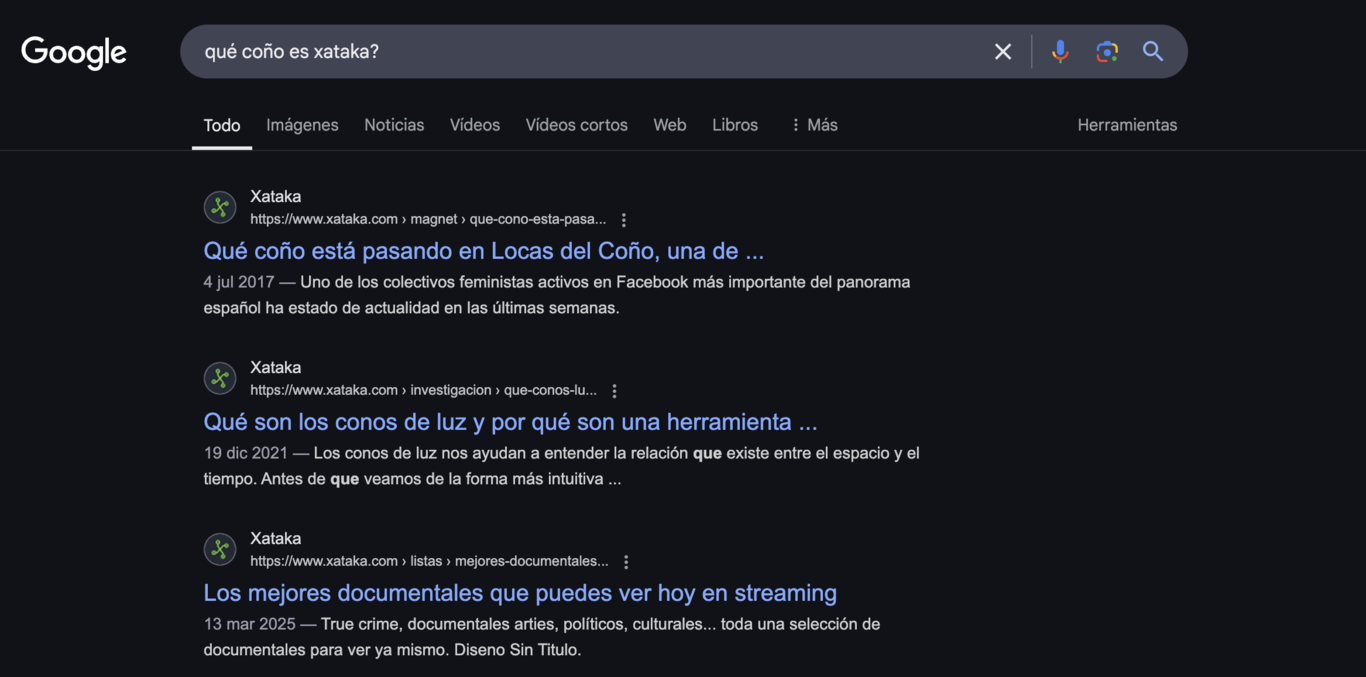Expand the Más dropdown menu
The height and width of the screenshot is (677, 1366).
814,125
